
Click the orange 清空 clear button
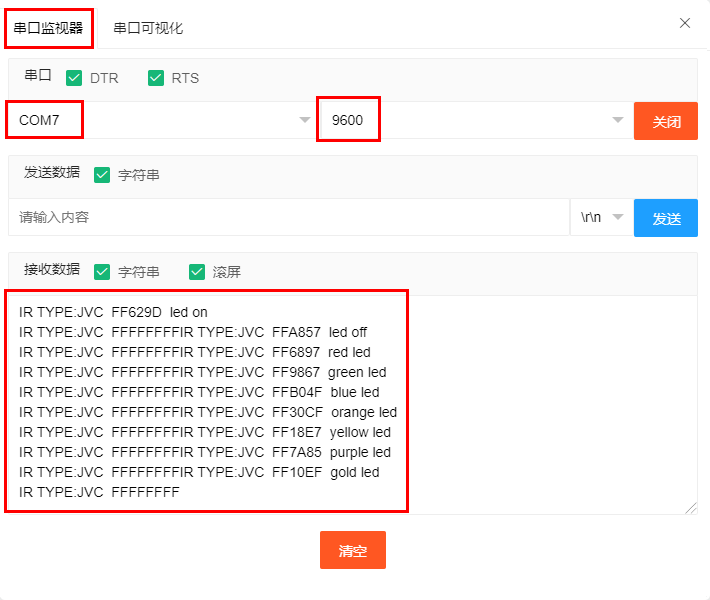(x=353, y=550)
